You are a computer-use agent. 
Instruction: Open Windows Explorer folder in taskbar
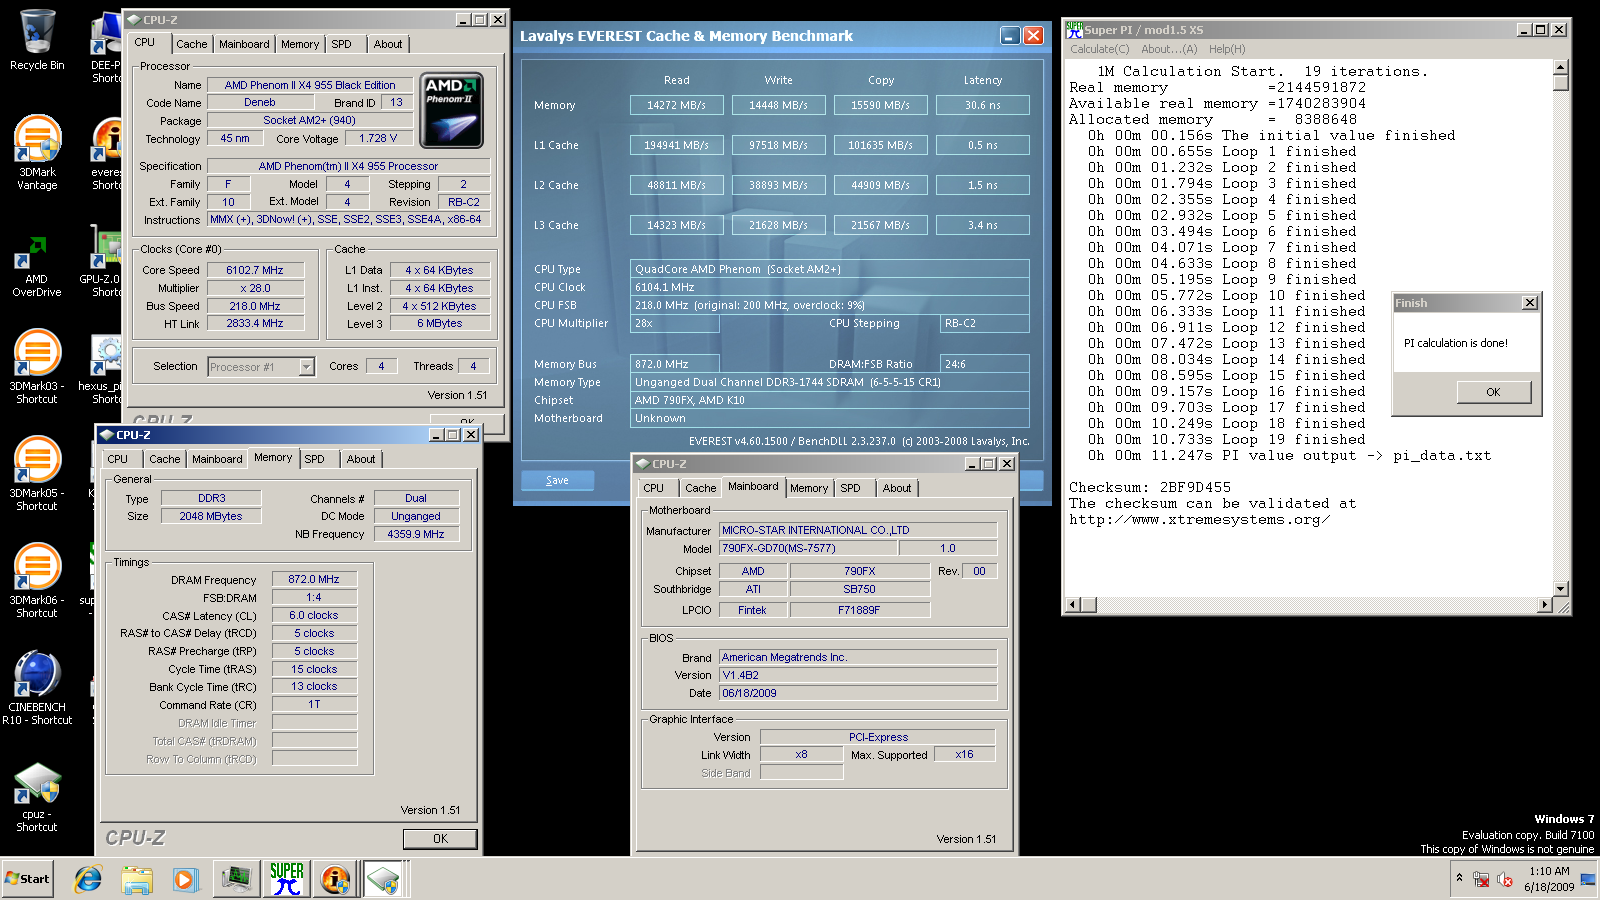click(137, 879)
